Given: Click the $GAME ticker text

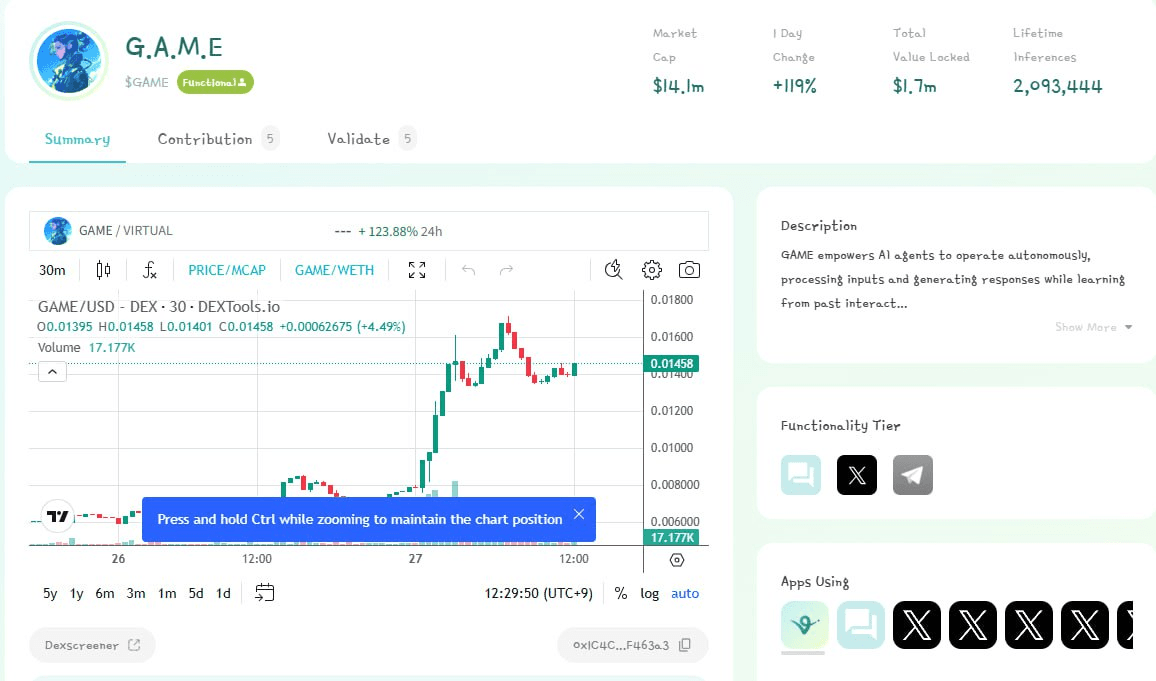Looking at the screenshot, I should 147,82.
